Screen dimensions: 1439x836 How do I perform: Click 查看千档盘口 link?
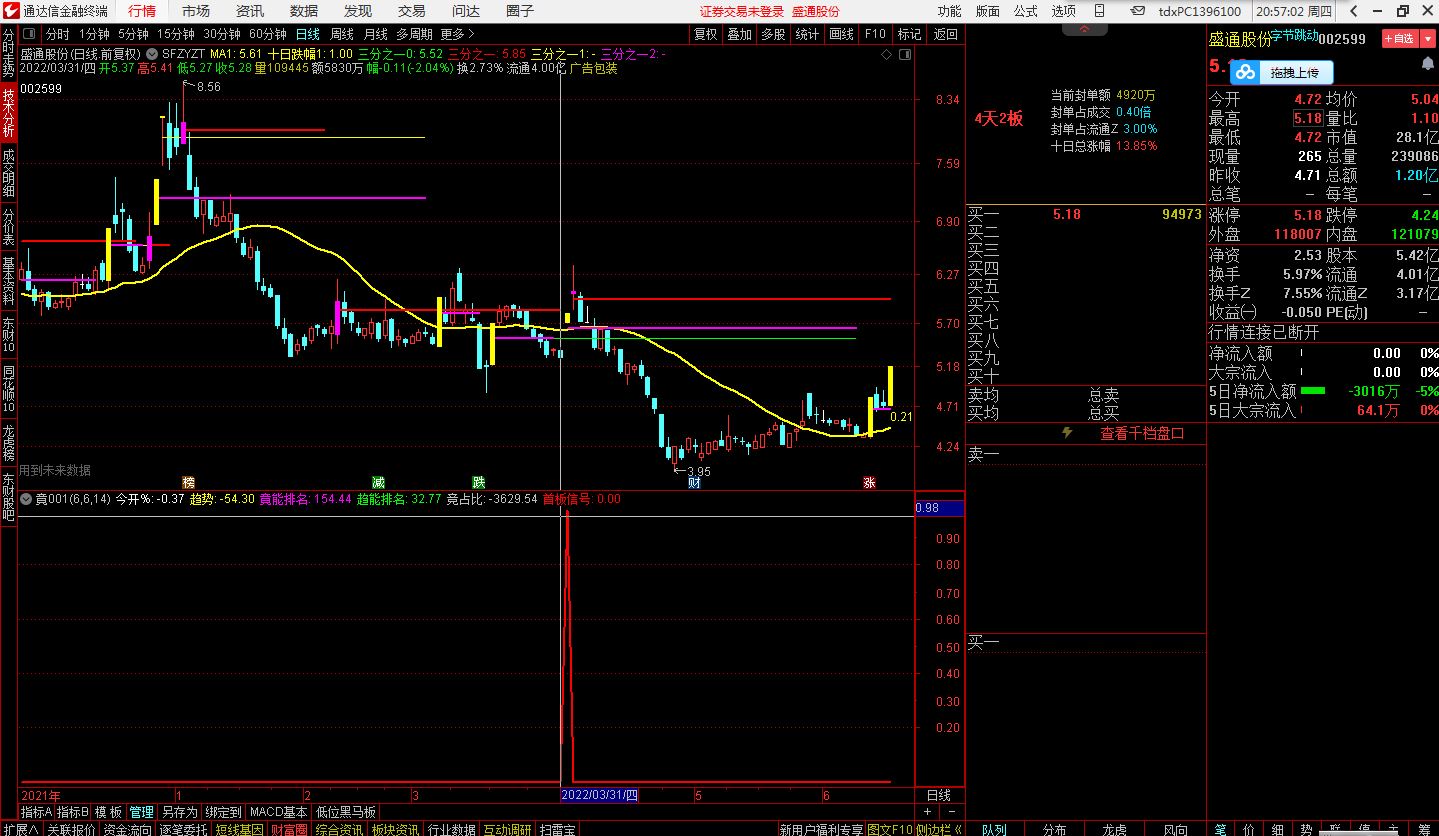click(1142, 433)
